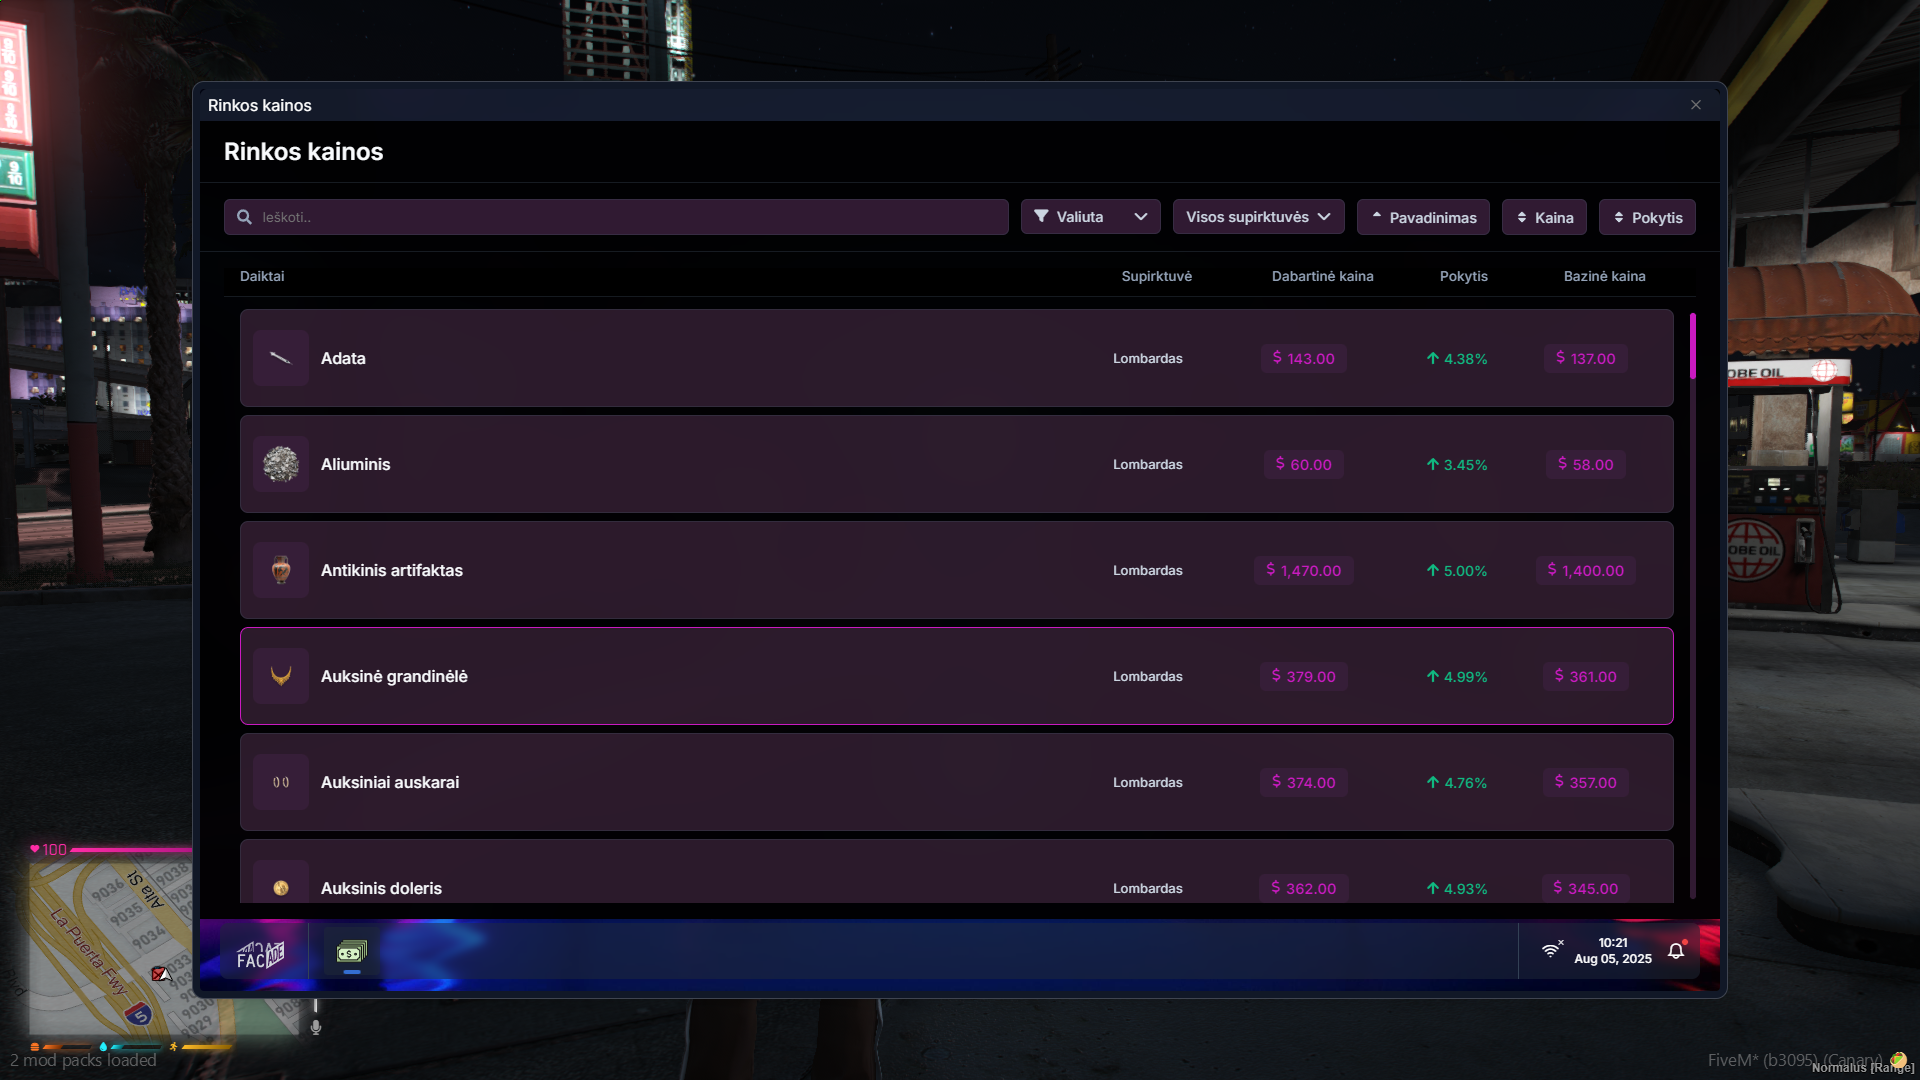Expand the Valiuta filter dropdown
This screenshot has height=1080, width=1920.
click(x=1090, y=217)
